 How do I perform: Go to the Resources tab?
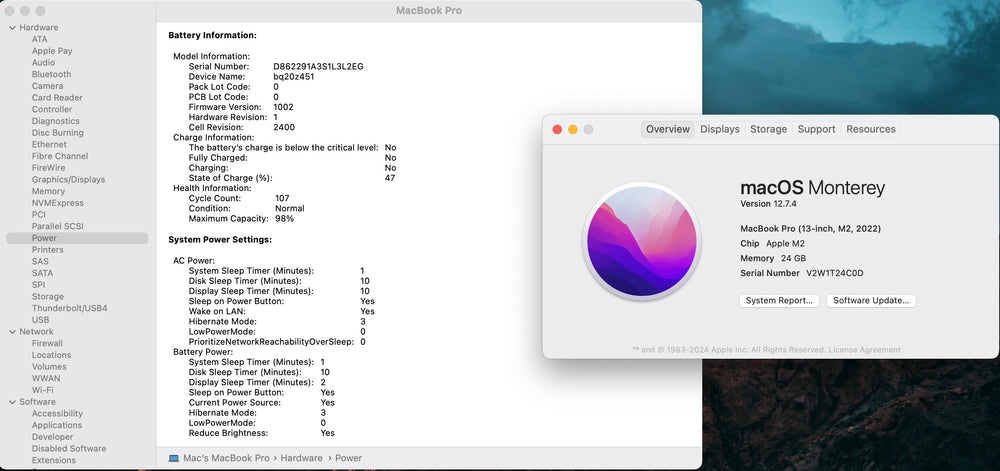[870, 129]
